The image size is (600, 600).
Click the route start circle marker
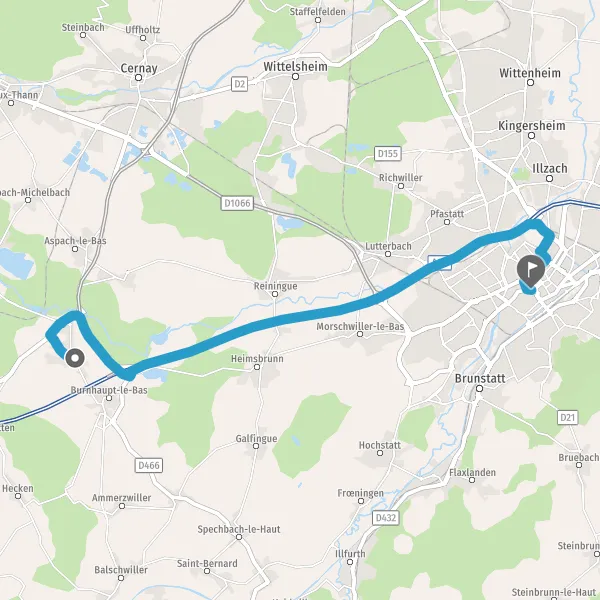click(x=75, y=359)
